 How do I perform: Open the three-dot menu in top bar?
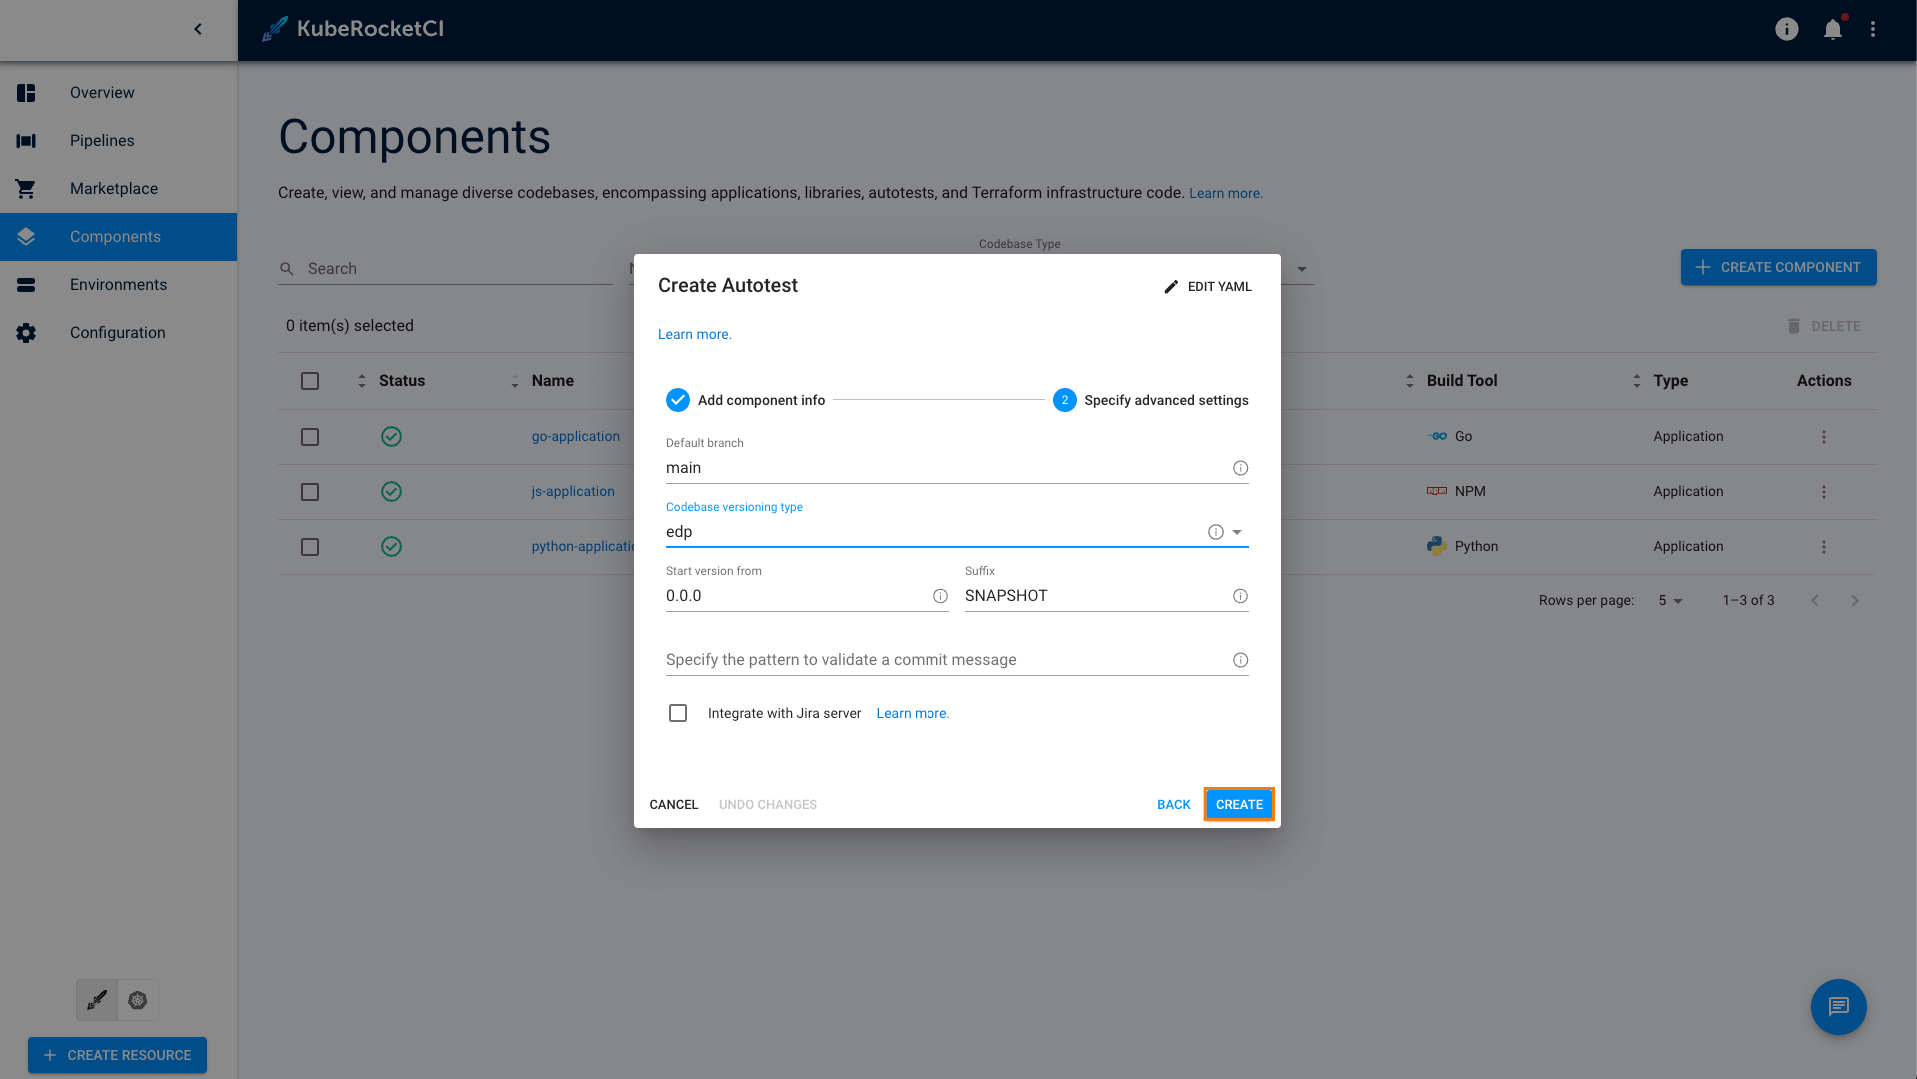click(1874, 29)
